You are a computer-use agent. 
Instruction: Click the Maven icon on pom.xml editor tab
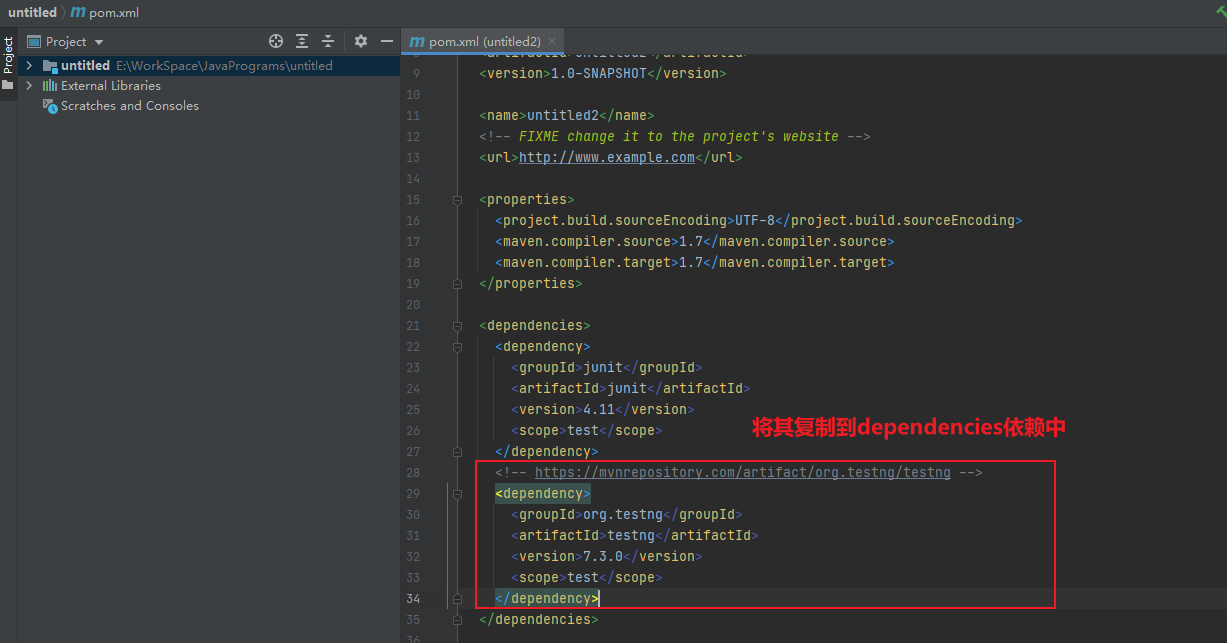(417, 41)
